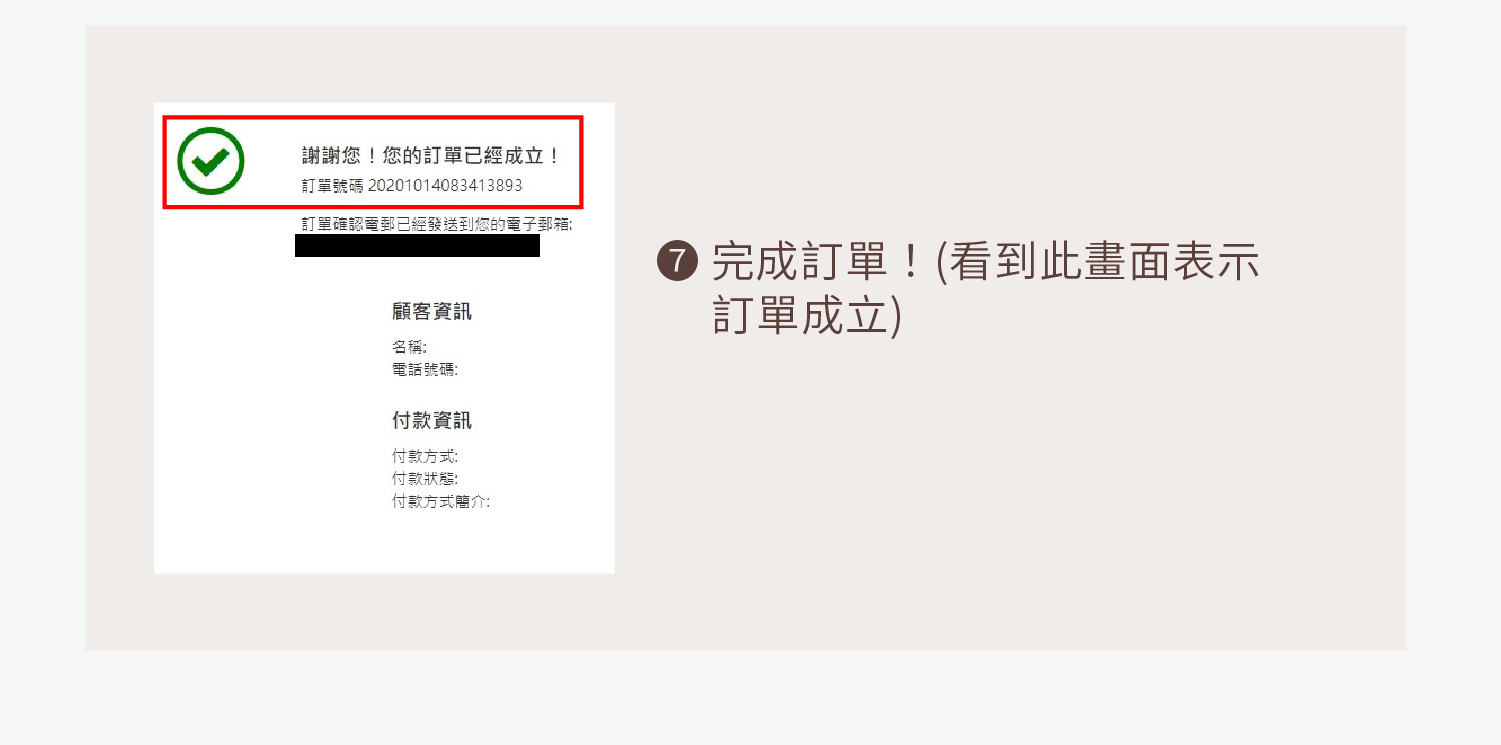1501x745 pixels.
Task: Click the 付款方式: field label
Action: click(425, 457)
